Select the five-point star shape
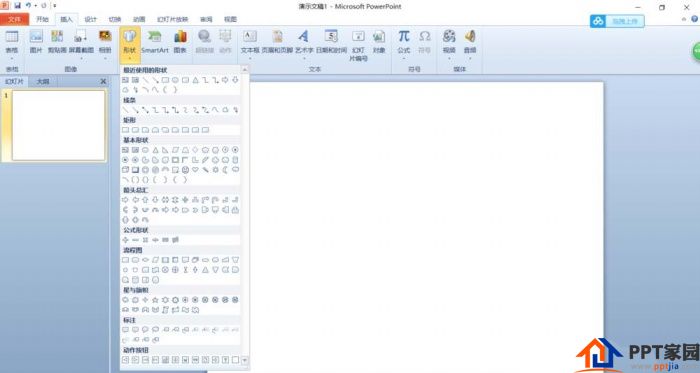The image size is (700, 373). click(x=155, y=300)
